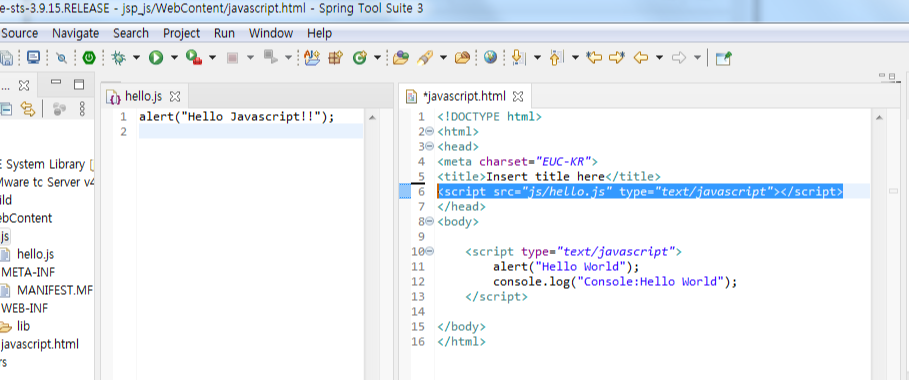Viewport: 909px width, 380px height.
Task: Open the Back navigation history dropdown
Action: click(659, 57)
